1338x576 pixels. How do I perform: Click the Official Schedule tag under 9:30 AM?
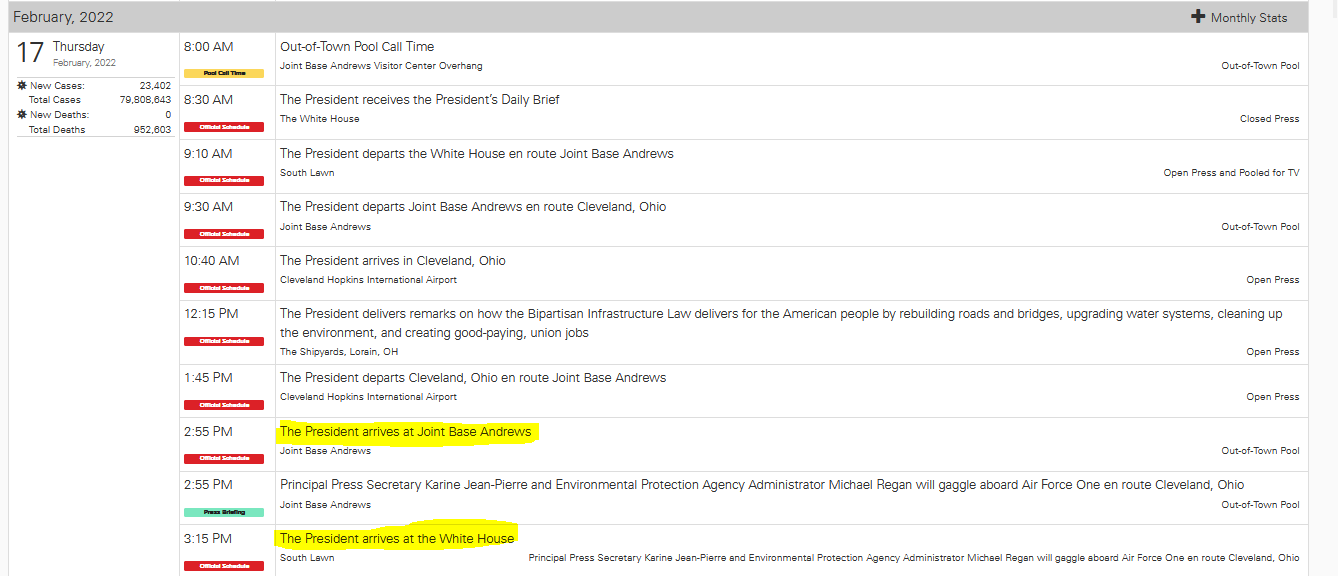click(x=224, y=234)
